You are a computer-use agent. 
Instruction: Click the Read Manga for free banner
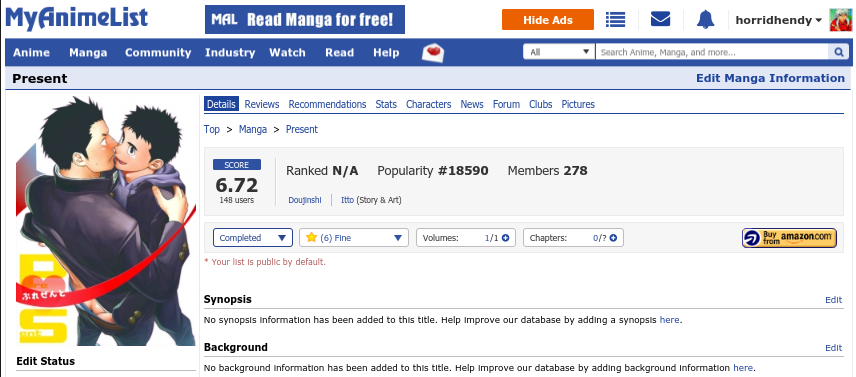click(x=305, y=20)
